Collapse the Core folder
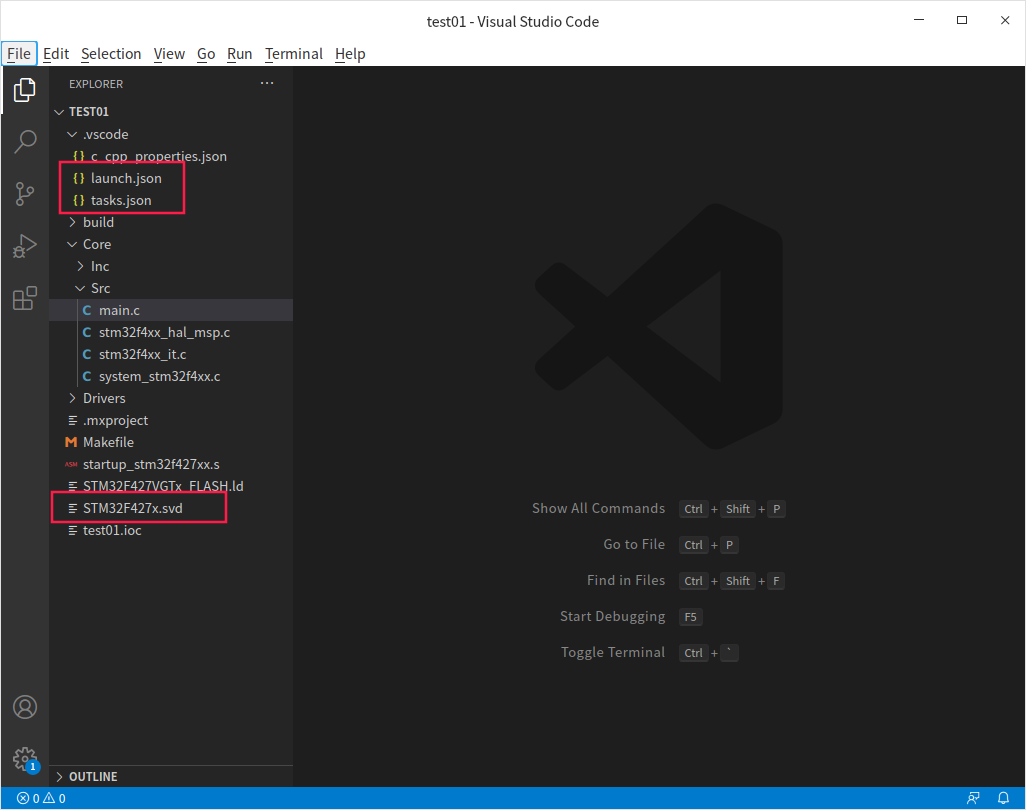 coord(171,244)
